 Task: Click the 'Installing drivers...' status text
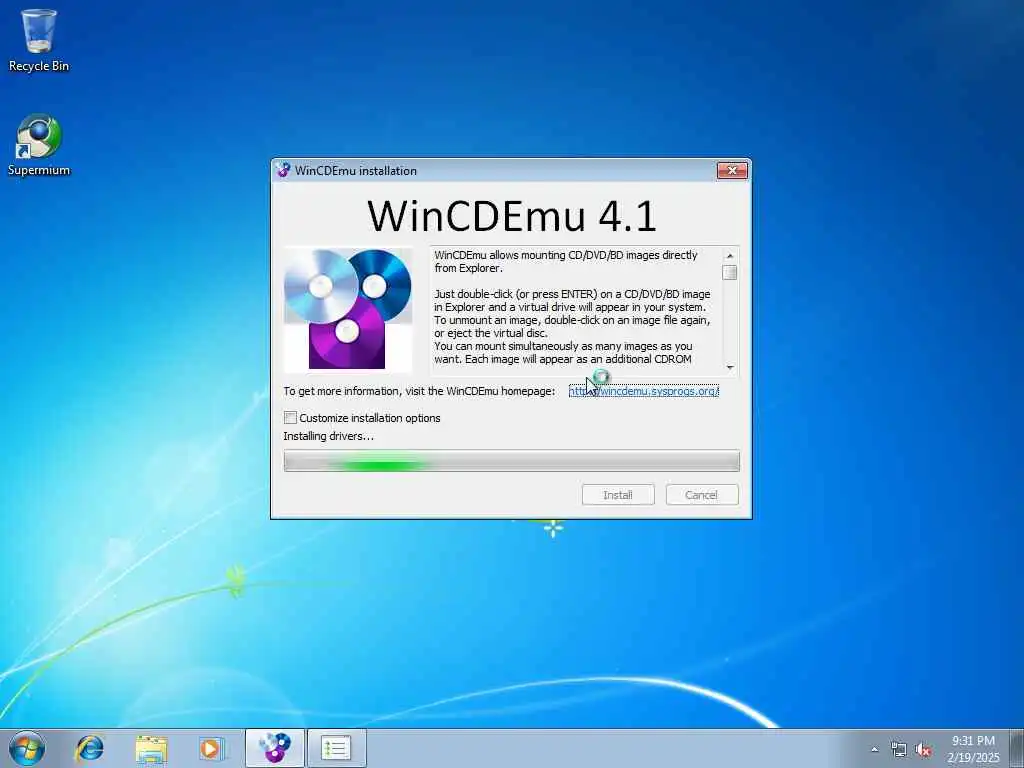[x=328, y=436]
